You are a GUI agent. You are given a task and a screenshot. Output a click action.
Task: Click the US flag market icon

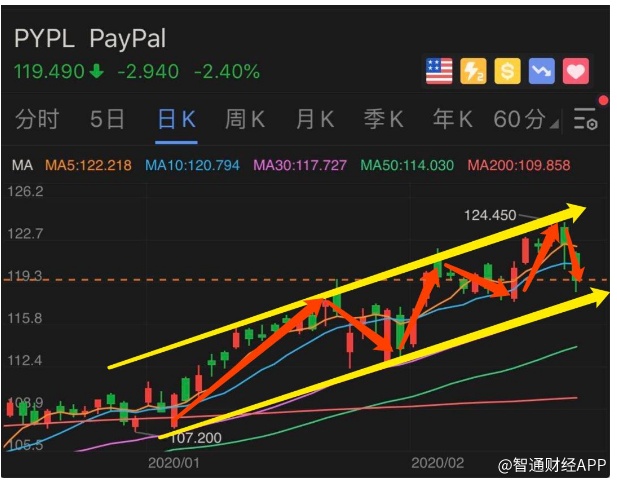(439, 71)
